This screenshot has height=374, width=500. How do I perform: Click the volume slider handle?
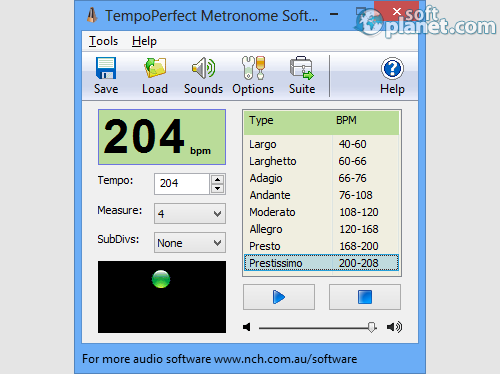pyautogui.click(x=371, y=327)
